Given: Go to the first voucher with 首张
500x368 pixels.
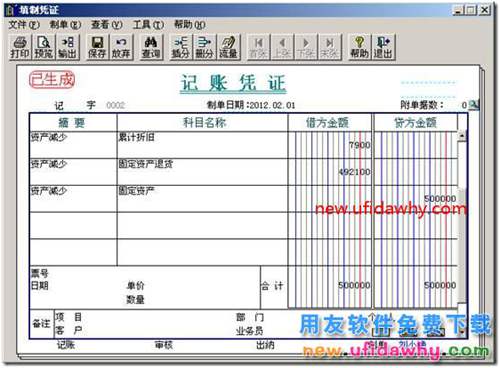Looking at the screenshot, I should (258, 47).
